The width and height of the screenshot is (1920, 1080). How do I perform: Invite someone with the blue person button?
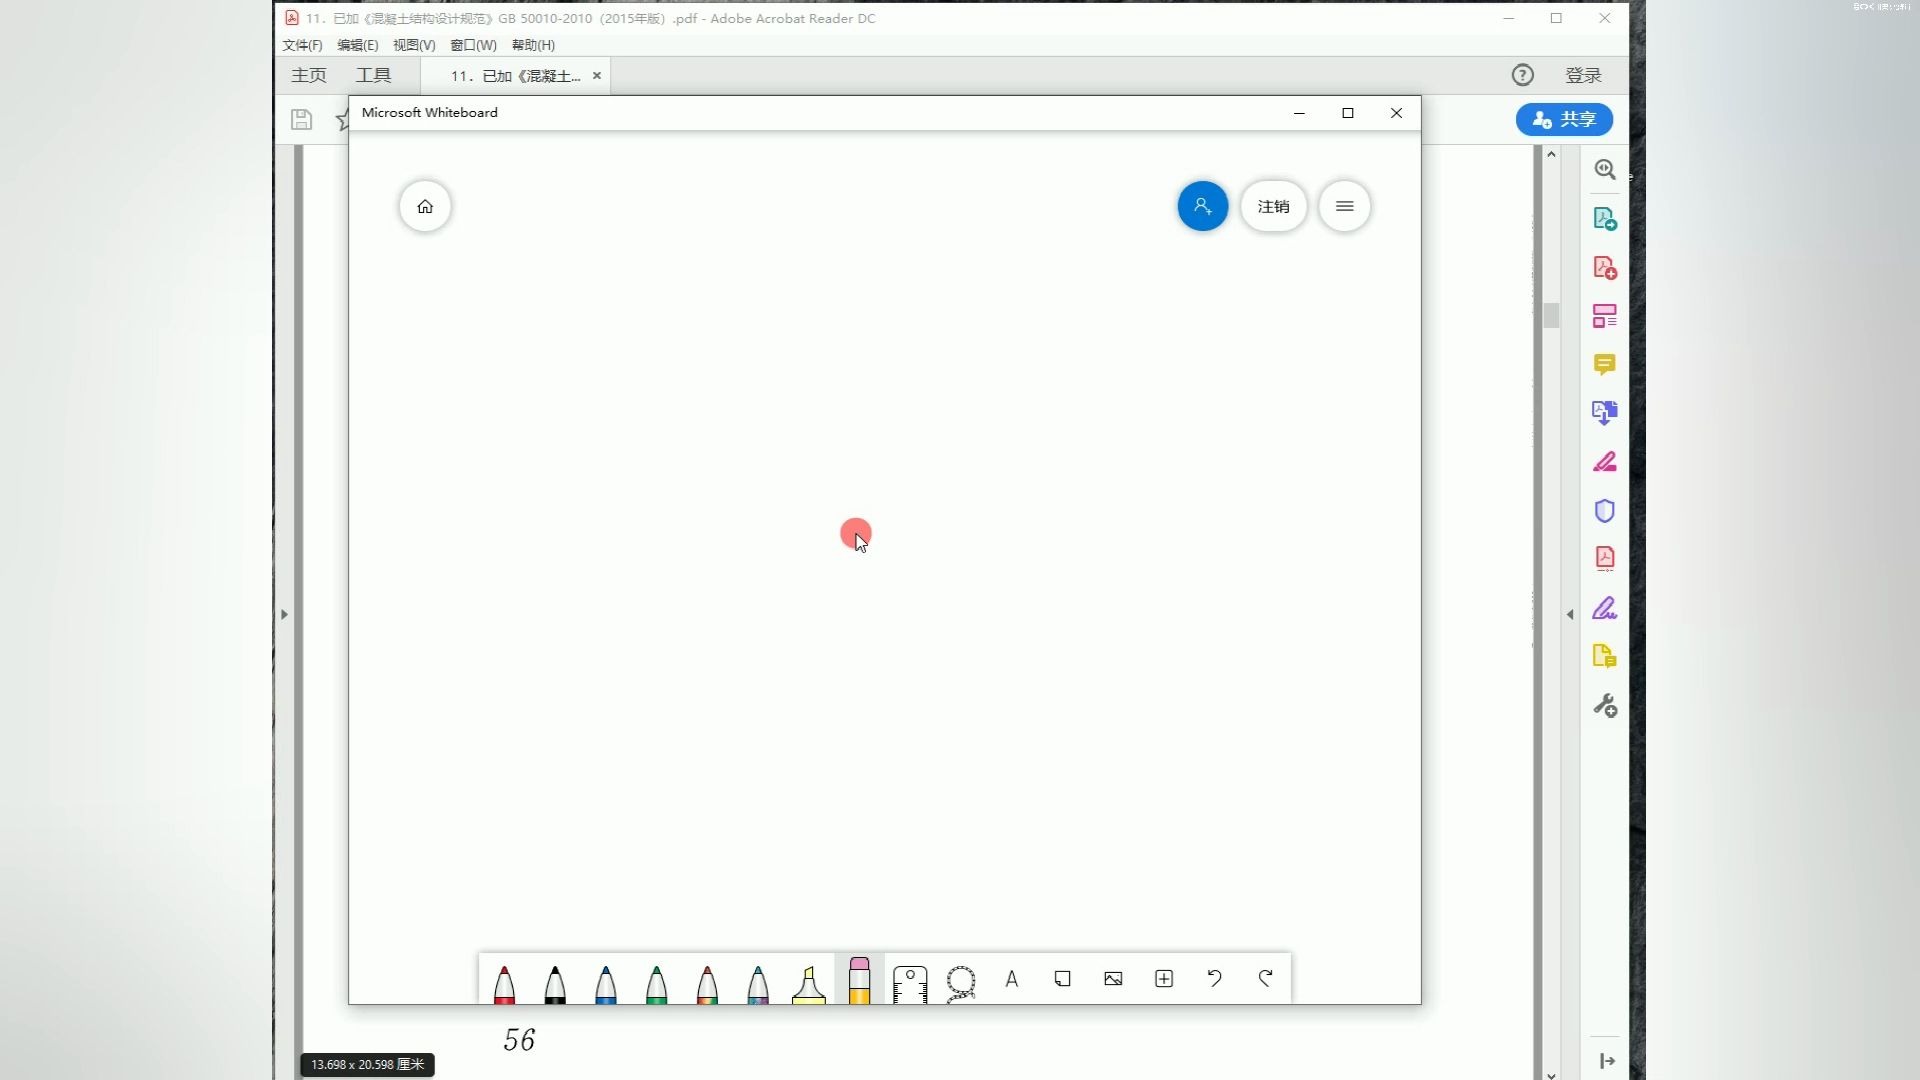(x=1203, y=206)
